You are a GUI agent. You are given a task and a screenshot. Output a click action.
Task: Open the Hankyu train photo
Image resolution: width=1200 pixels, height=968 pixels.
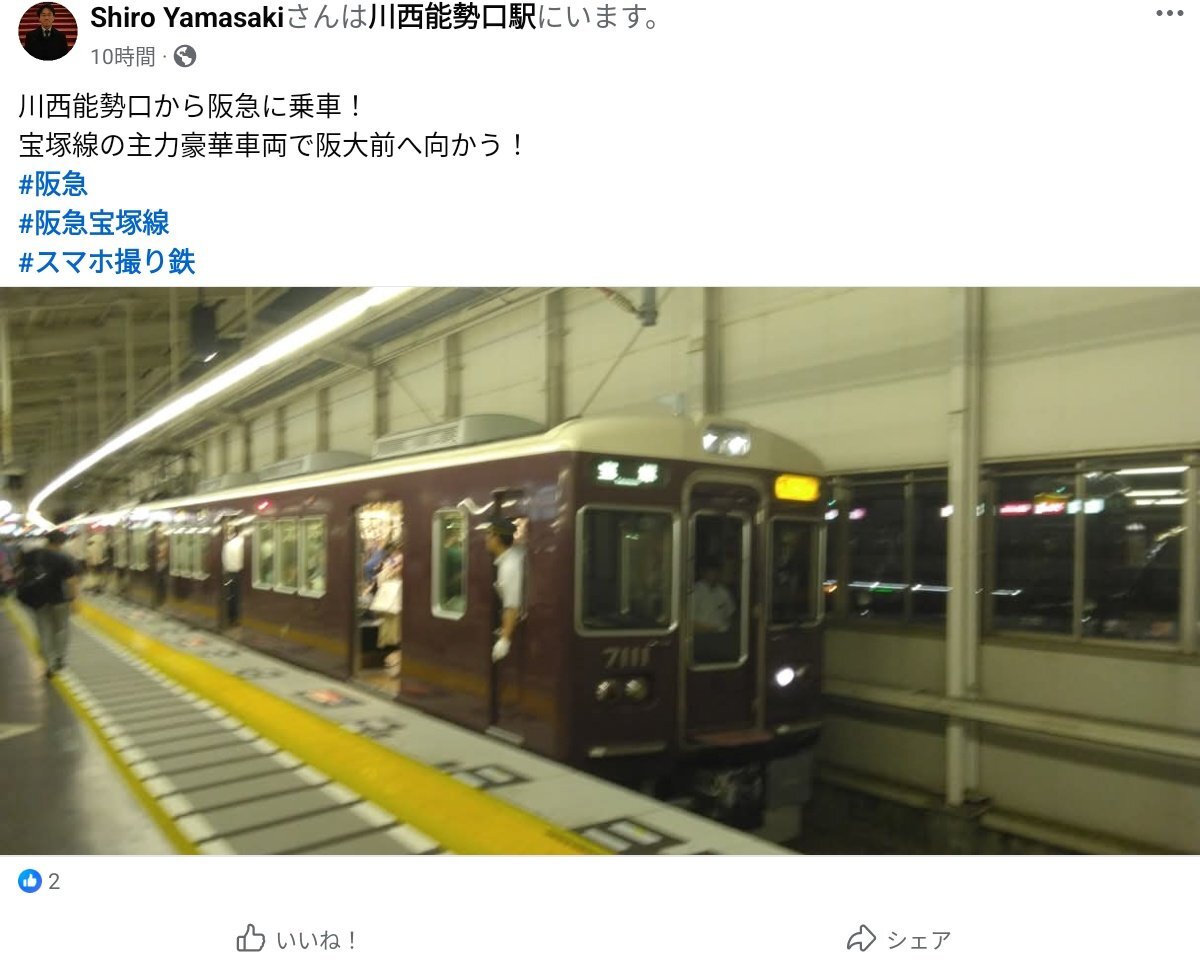click(x=600, y=571)
